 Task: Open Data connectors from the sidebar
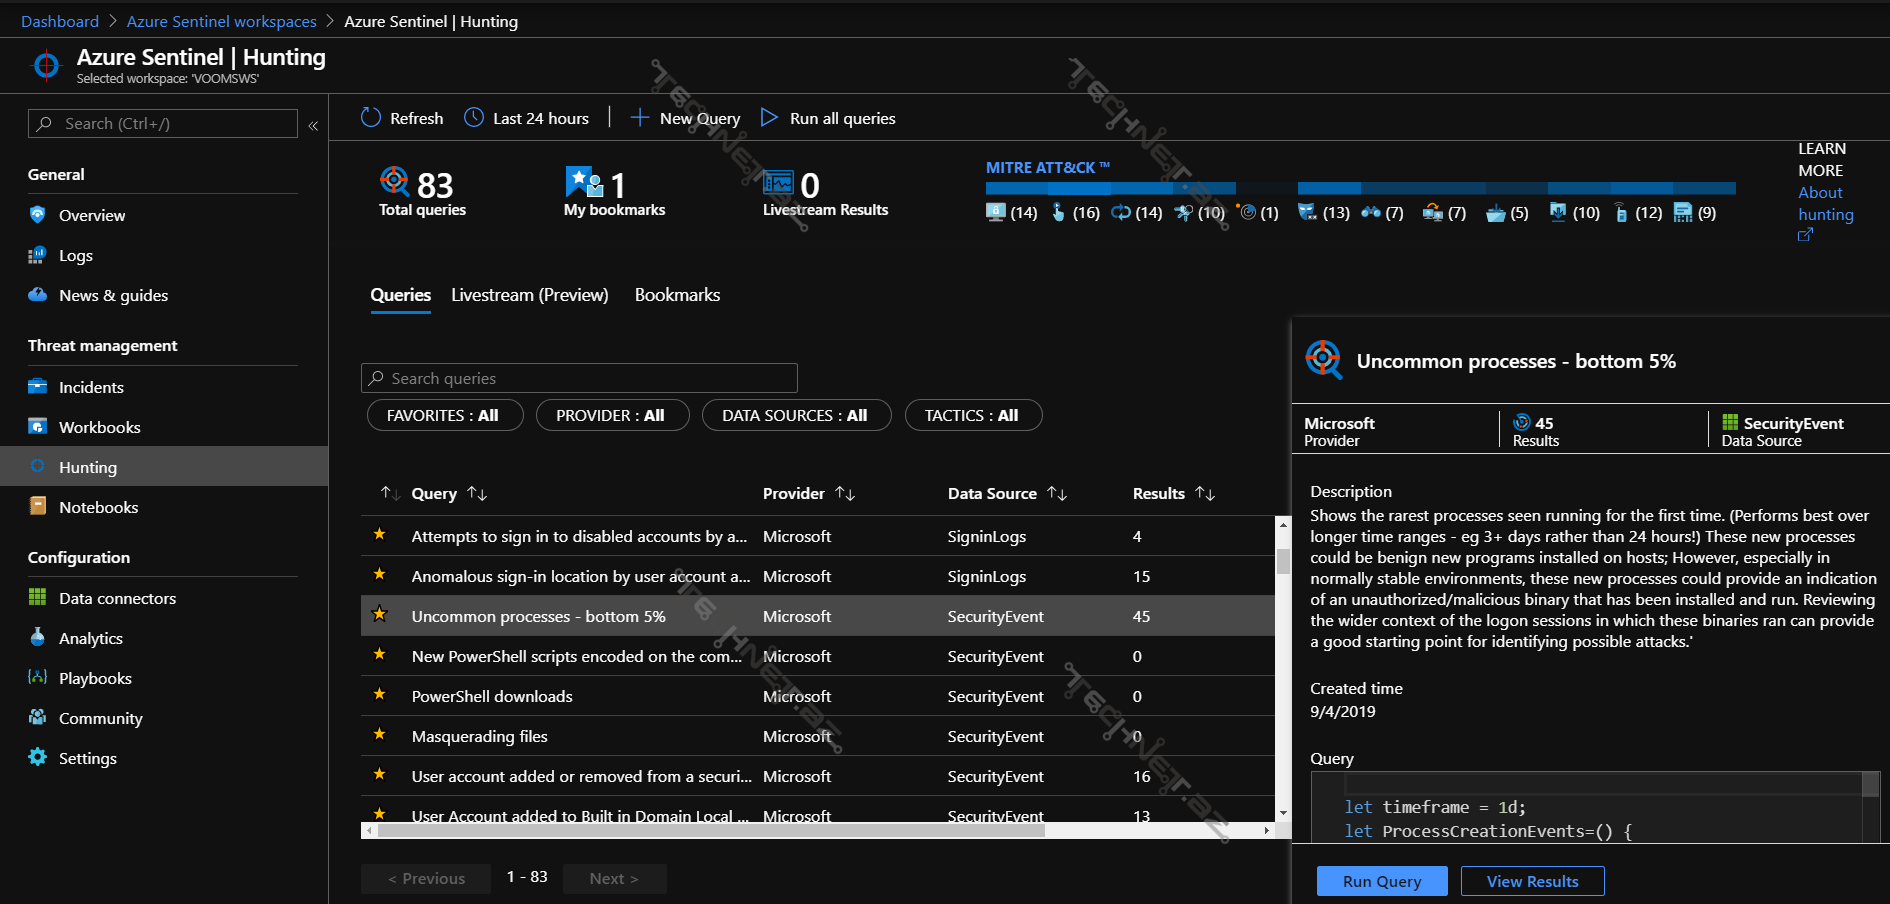[x=117, y=598]
